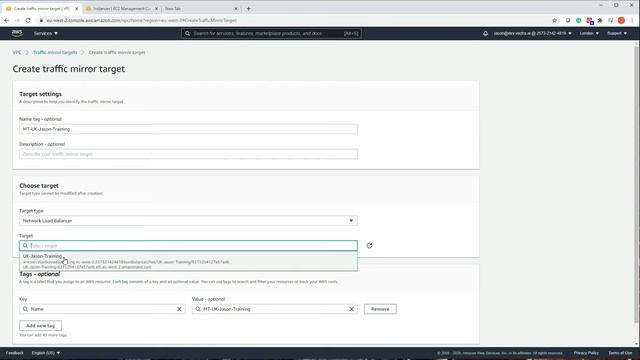Click the tag Key field with Name

(x=102, y=309)
